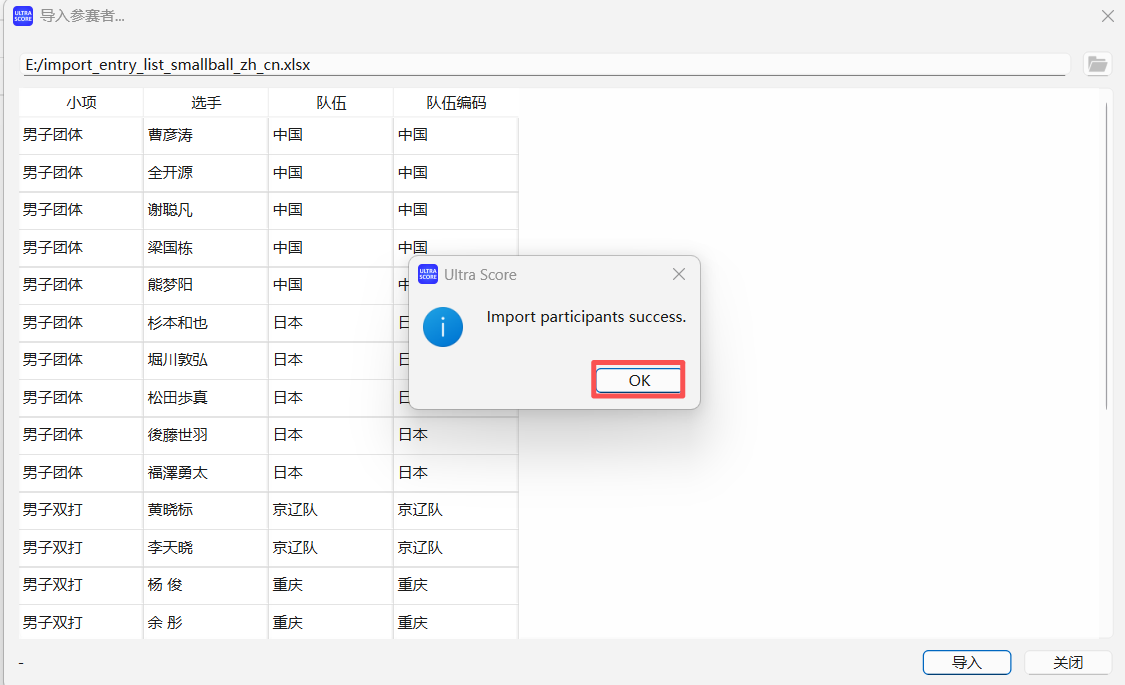
Task: Click the Ultra Score logo in the title bar
Action: click(22, 16)
